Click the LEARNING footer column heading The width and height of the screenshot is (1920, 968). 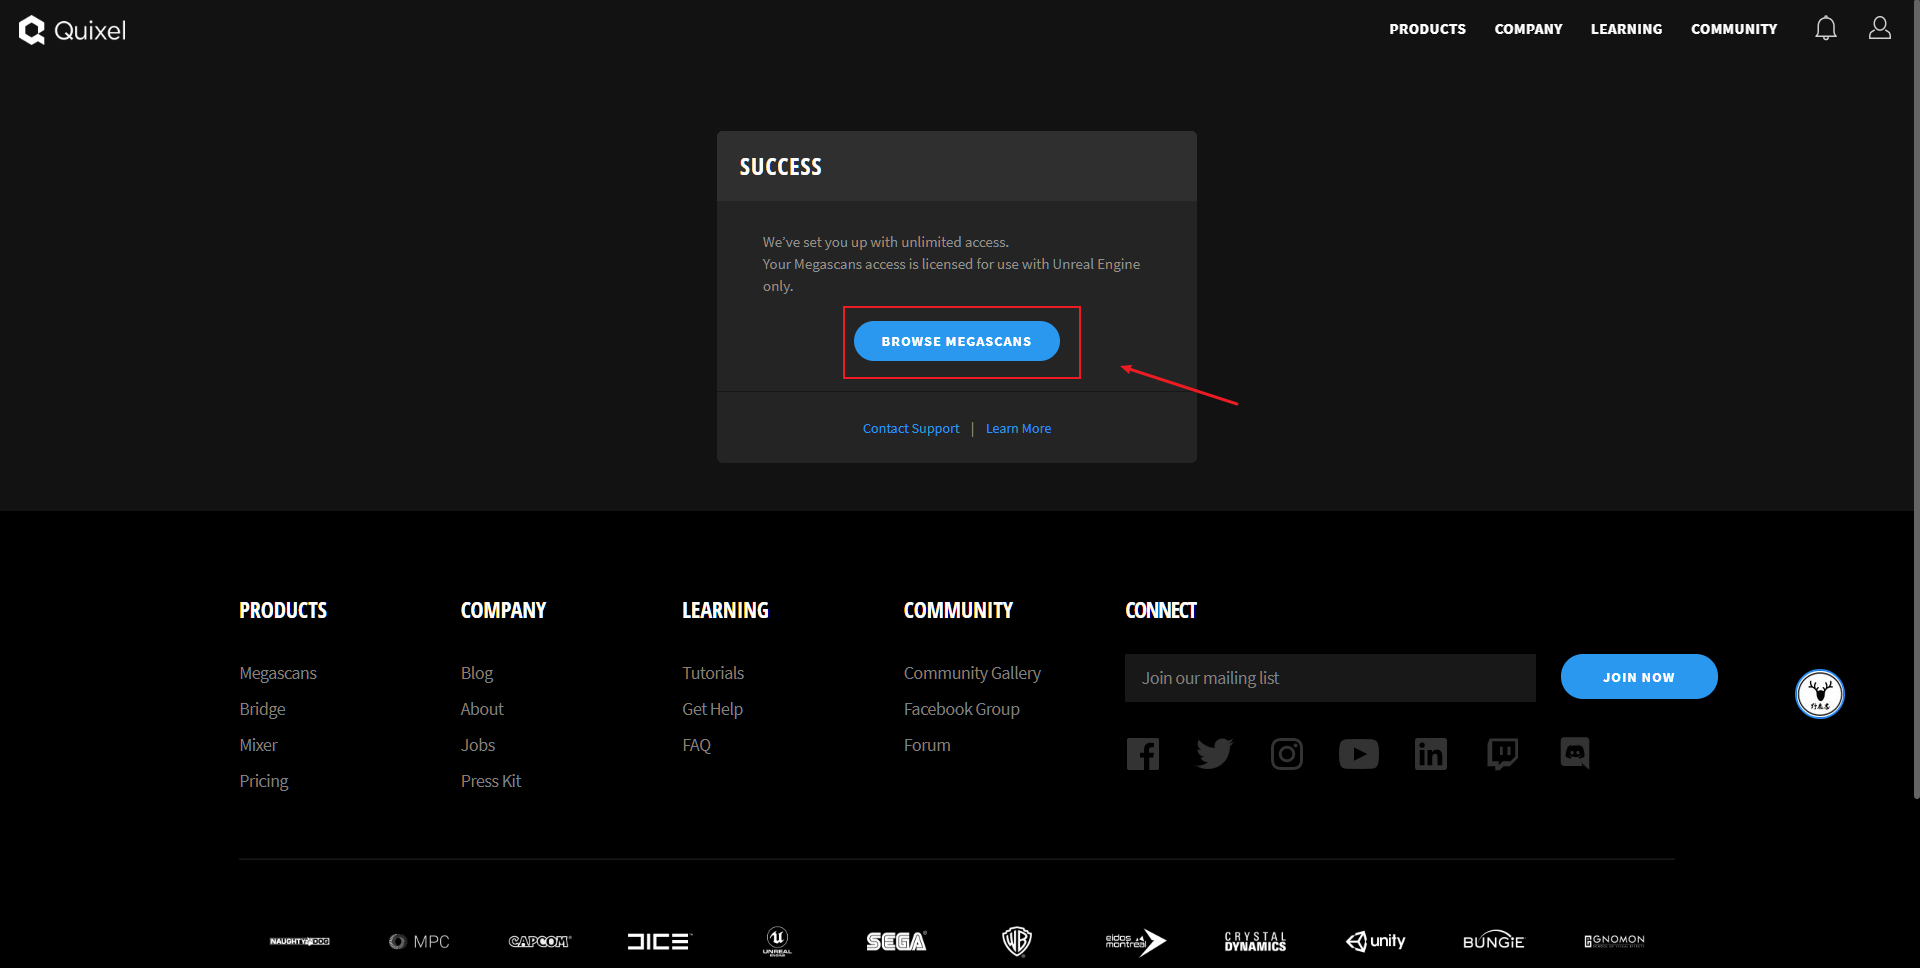[x=725, y=610]
